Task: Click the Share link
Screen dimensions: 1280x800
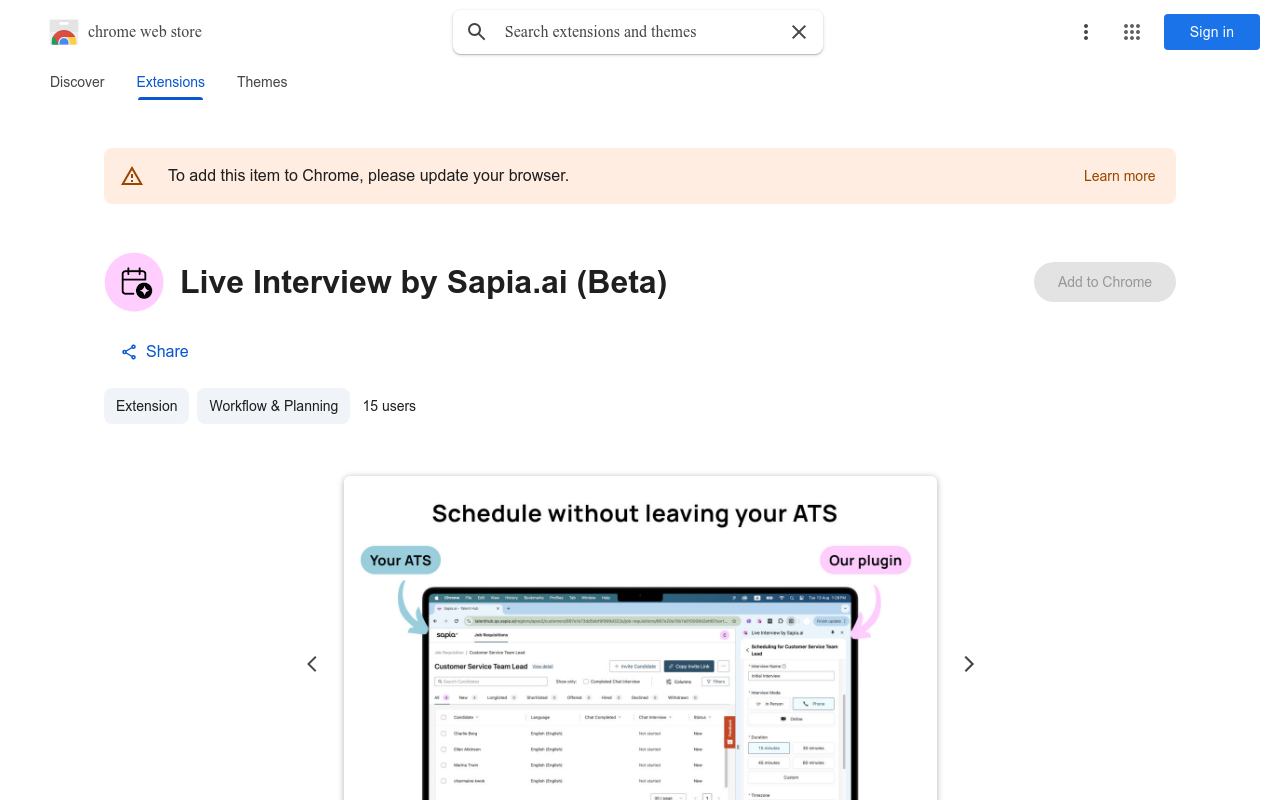Action: click(155, 352)
